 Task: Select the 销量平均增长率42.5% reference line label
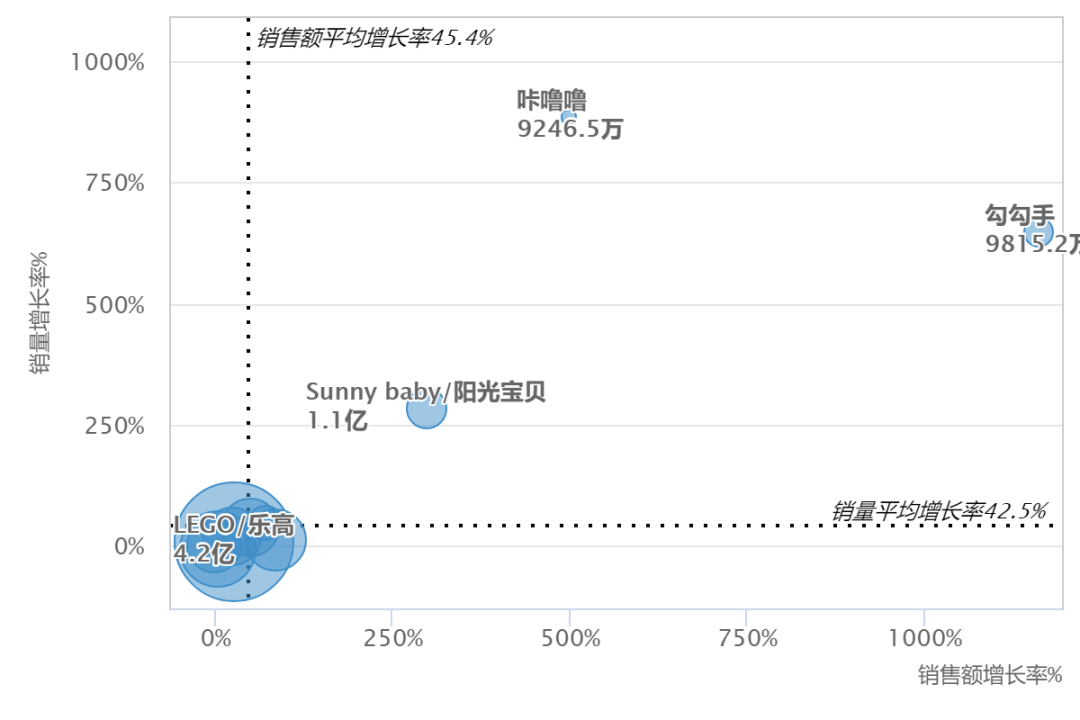939,511
